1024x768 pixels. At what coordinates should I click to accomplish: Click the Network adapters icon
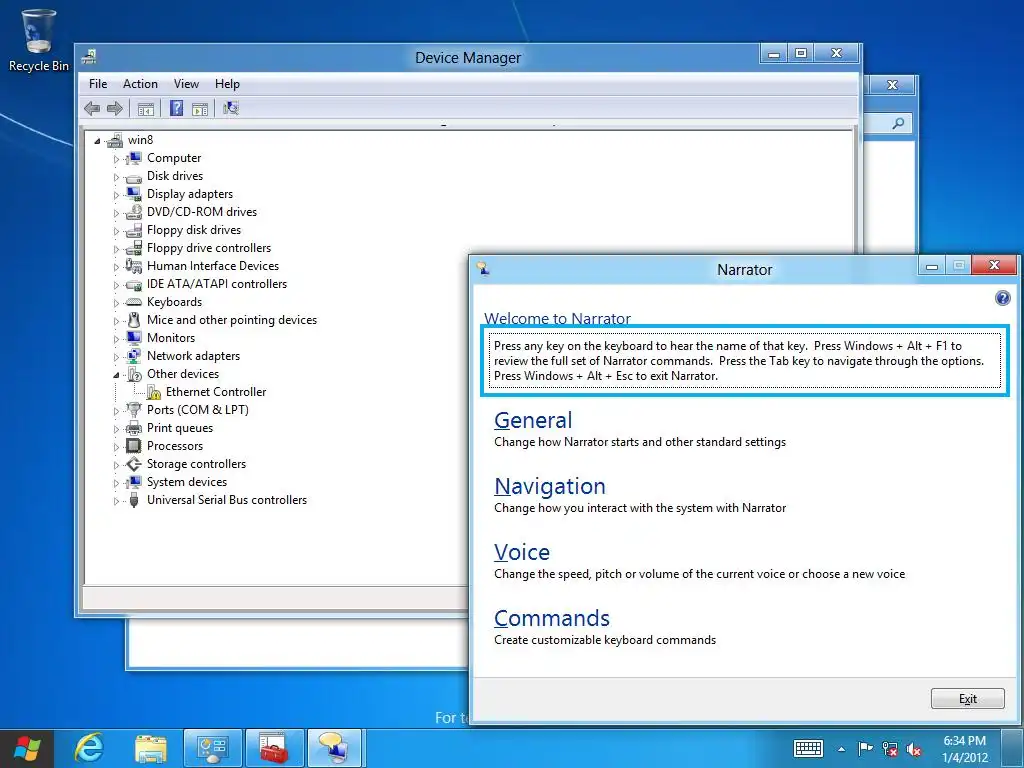pos(134,356)
